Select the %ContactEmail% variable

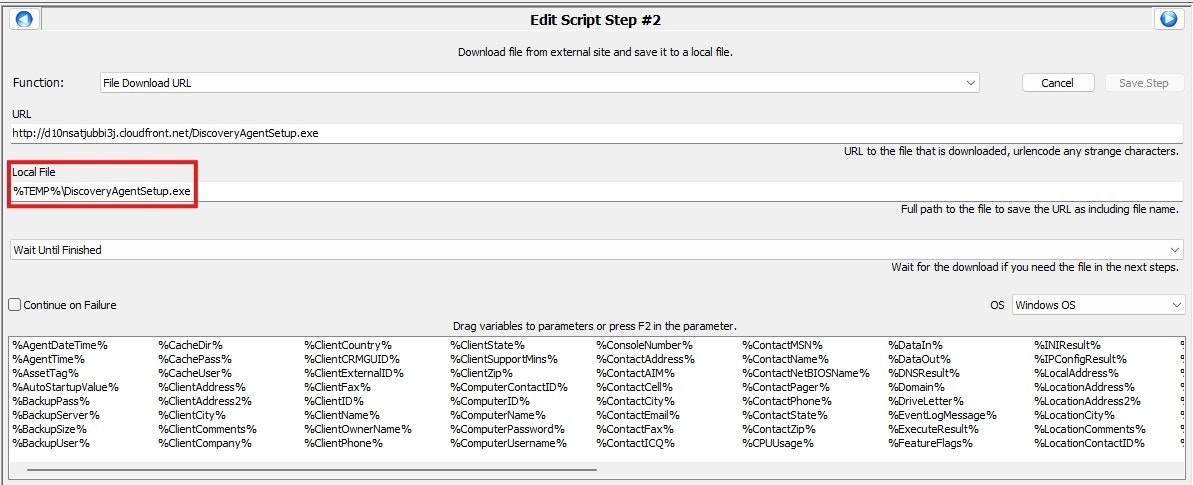(638, 415)
